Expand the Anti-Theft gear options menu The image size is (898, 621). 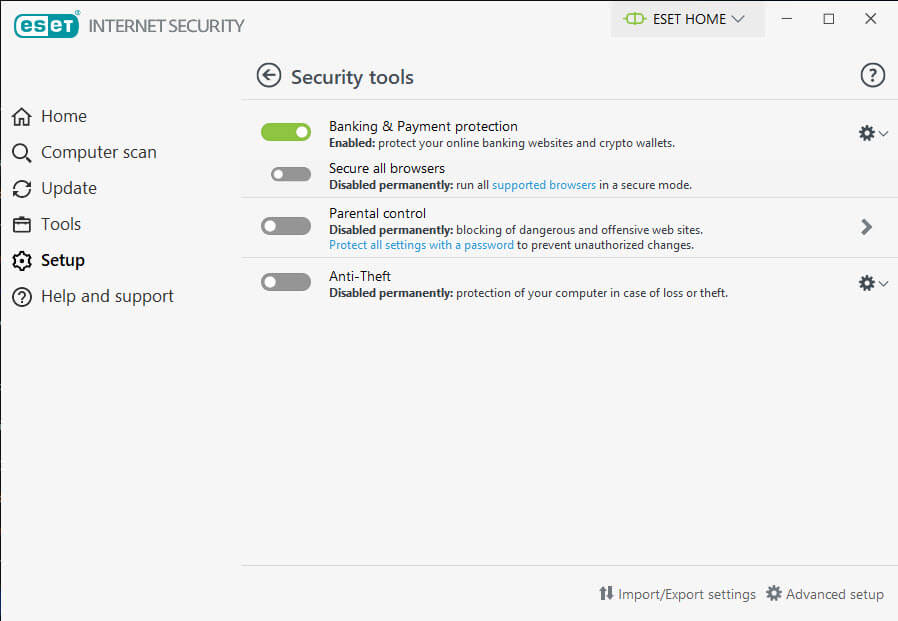click(x=873, y=283)
